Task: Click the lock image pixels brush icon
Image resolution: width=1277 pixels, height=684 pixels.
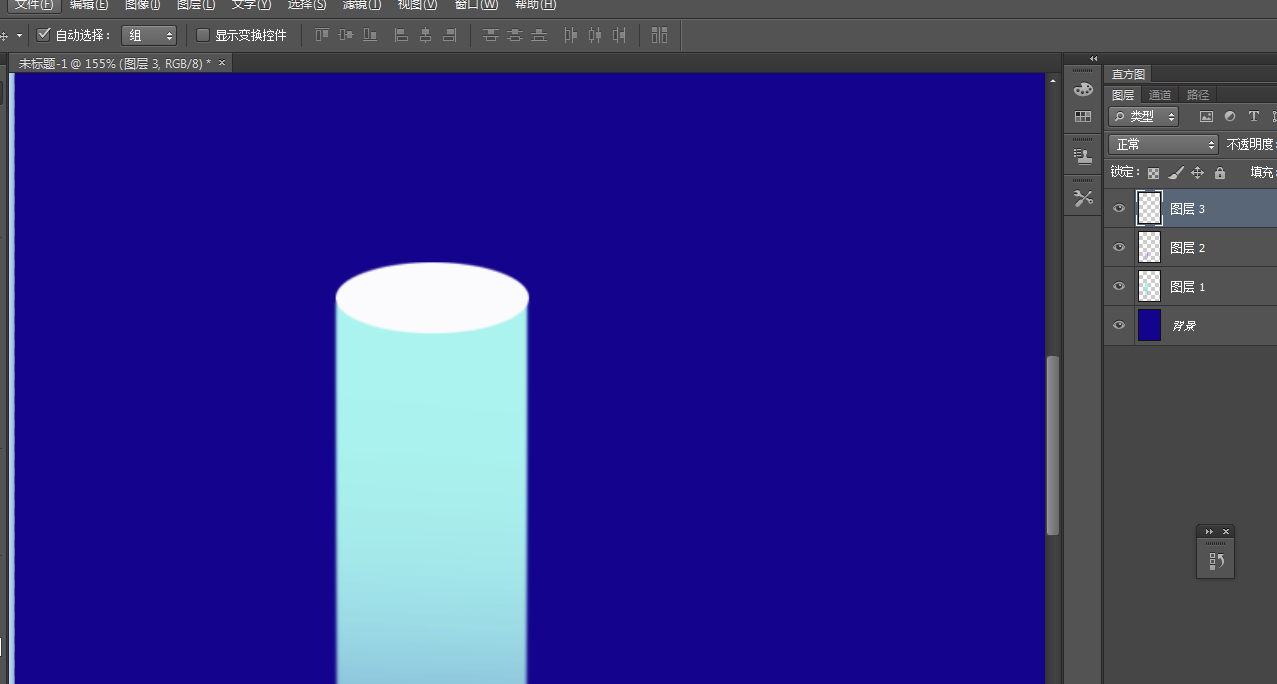Action: pos(1176,173)
